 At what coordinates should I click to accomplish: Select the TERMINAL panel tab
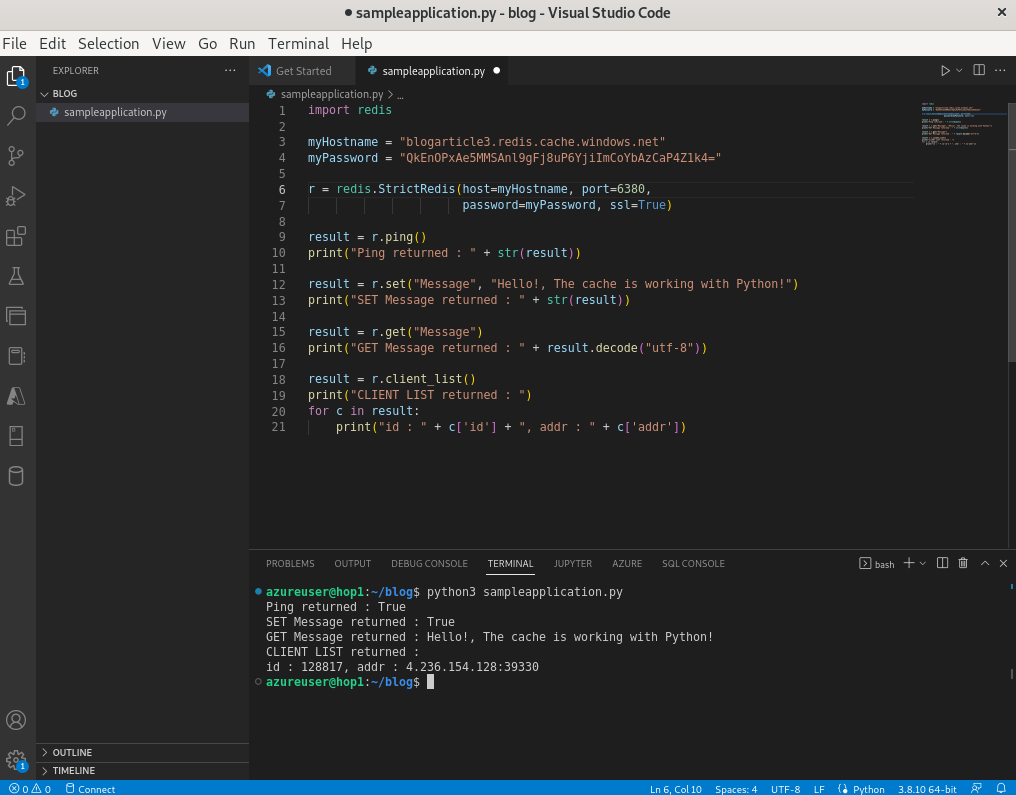point(511,564)
